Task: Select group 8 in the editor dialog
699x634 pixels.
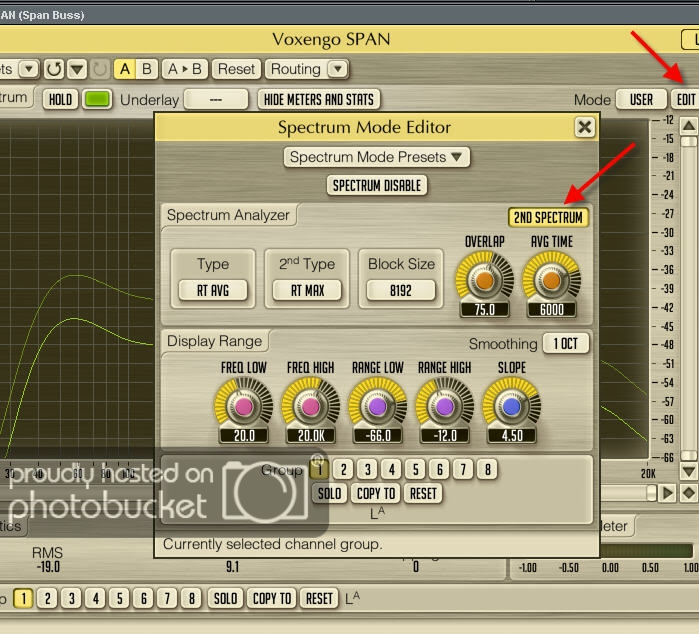Action: click(x=487, y=469)
